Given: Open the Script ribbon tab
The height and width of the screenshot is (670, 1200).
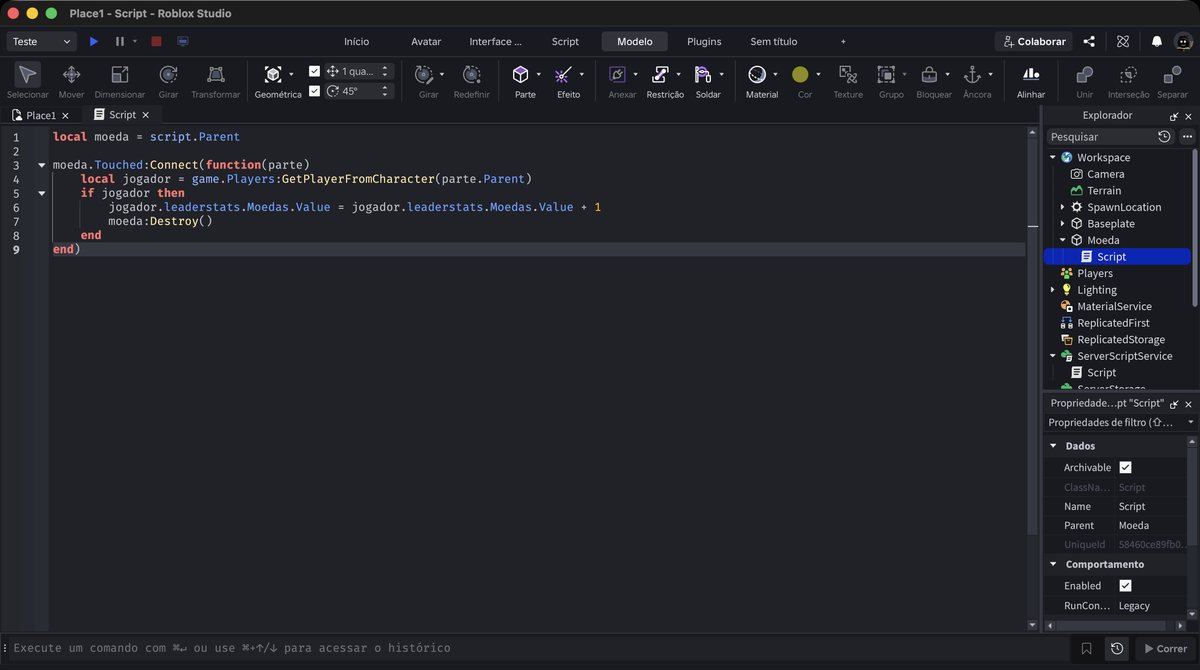Looking at the screenshot, I should [565, 42].
